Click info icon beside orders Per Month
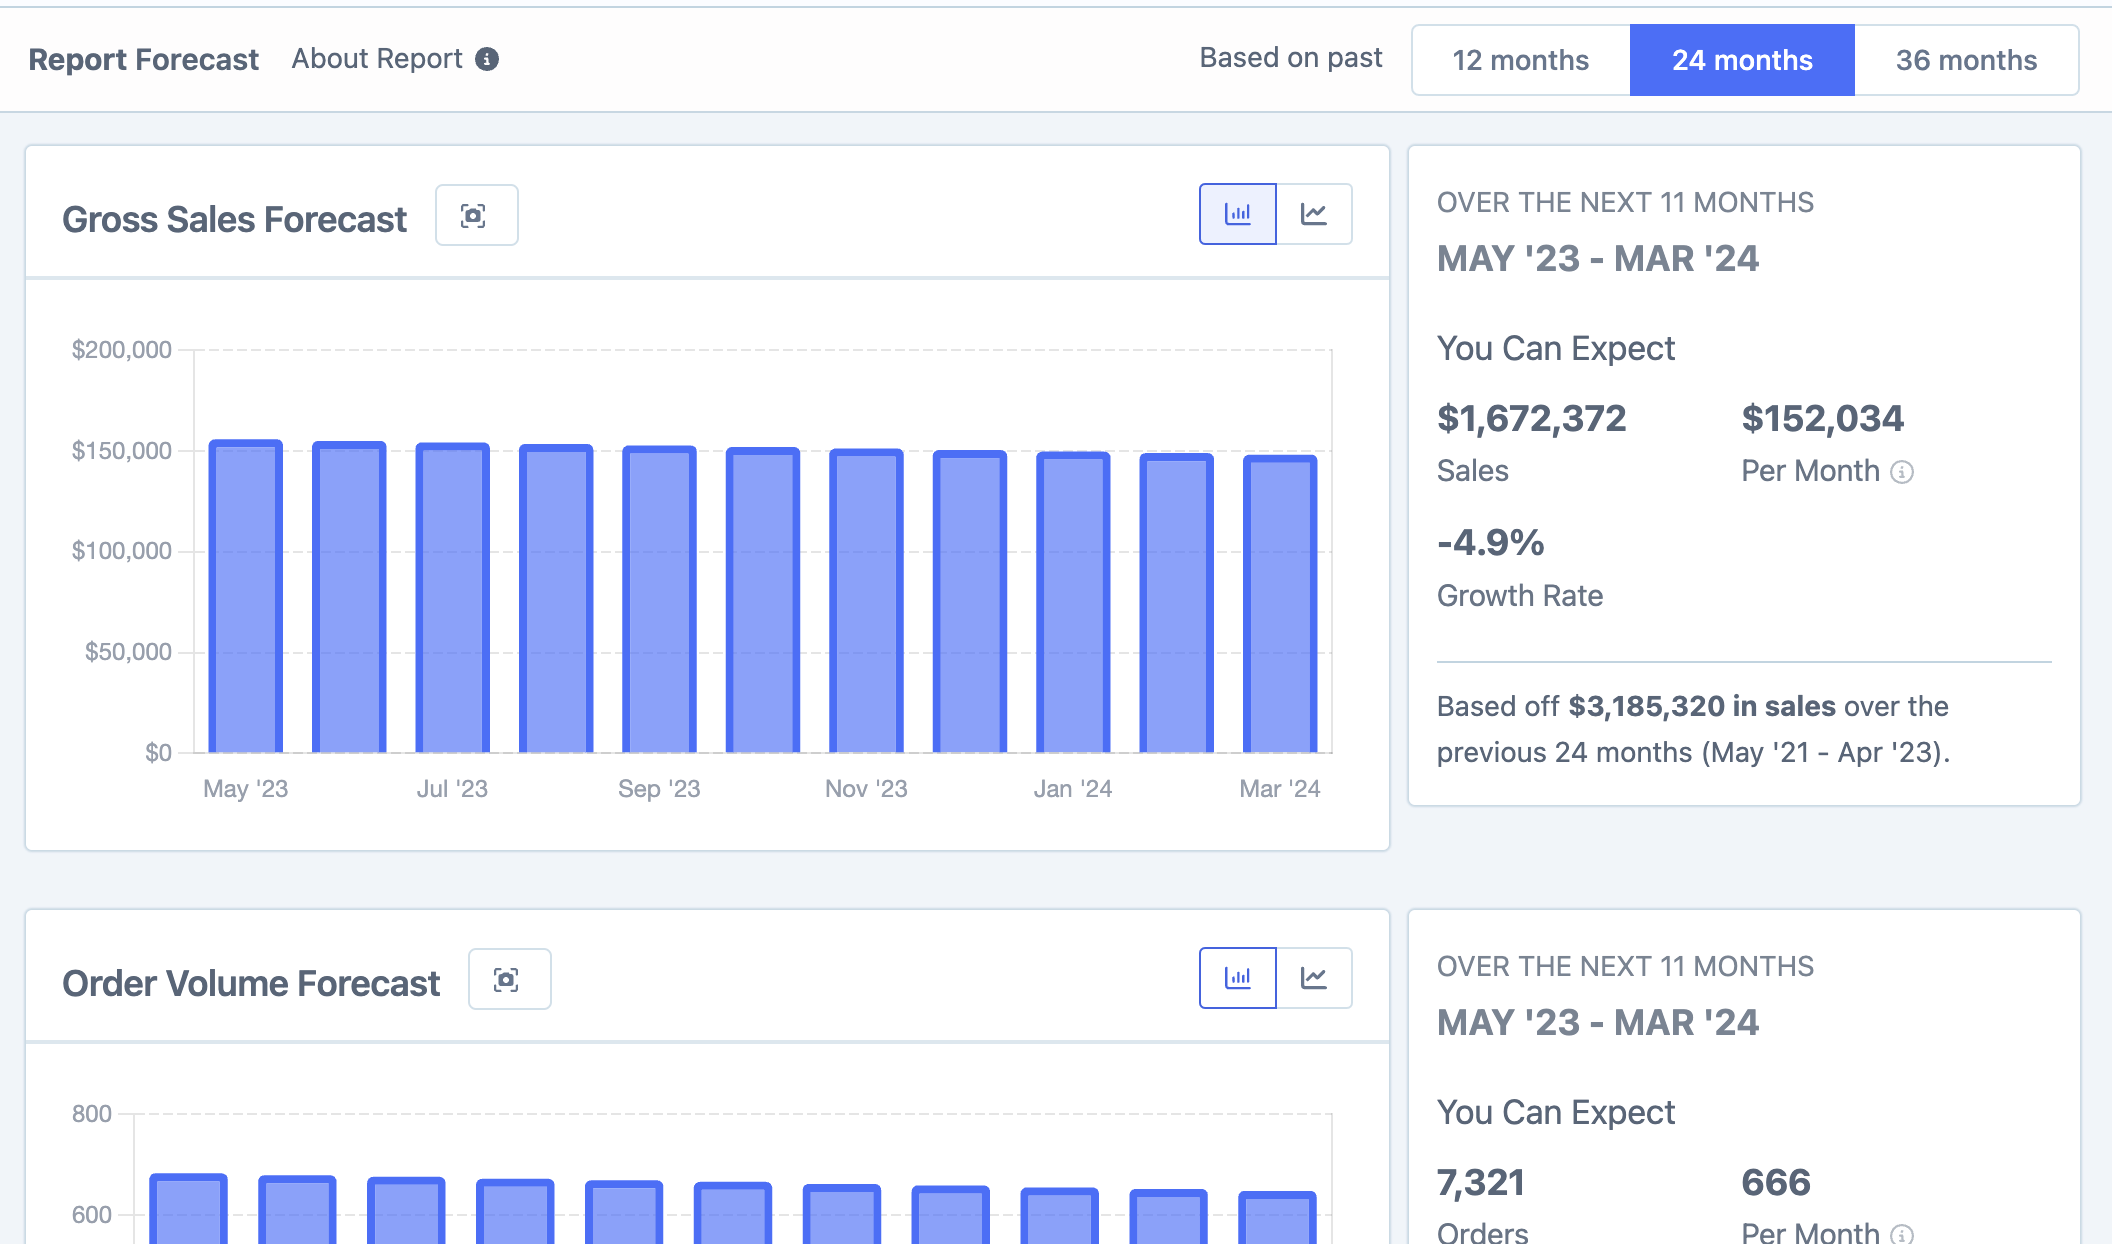2112x1244 pixels. 1902,1234
